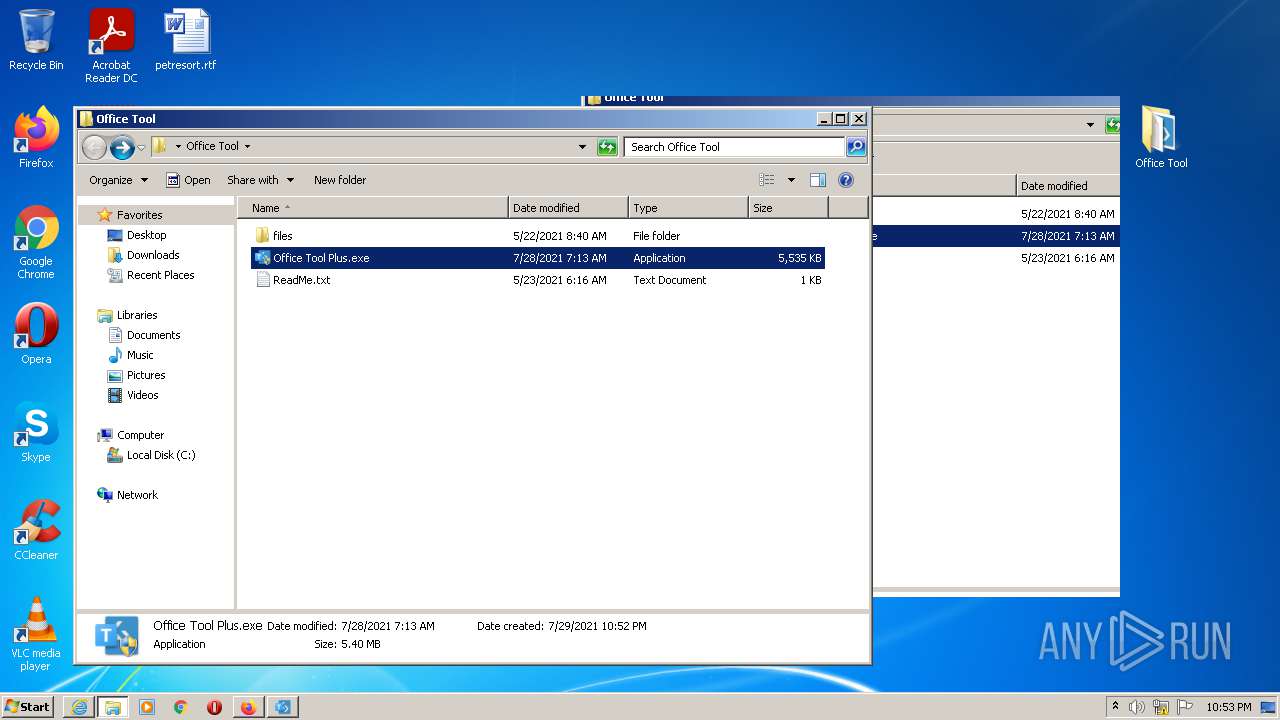Open Desktop in navigation pane

146,235
